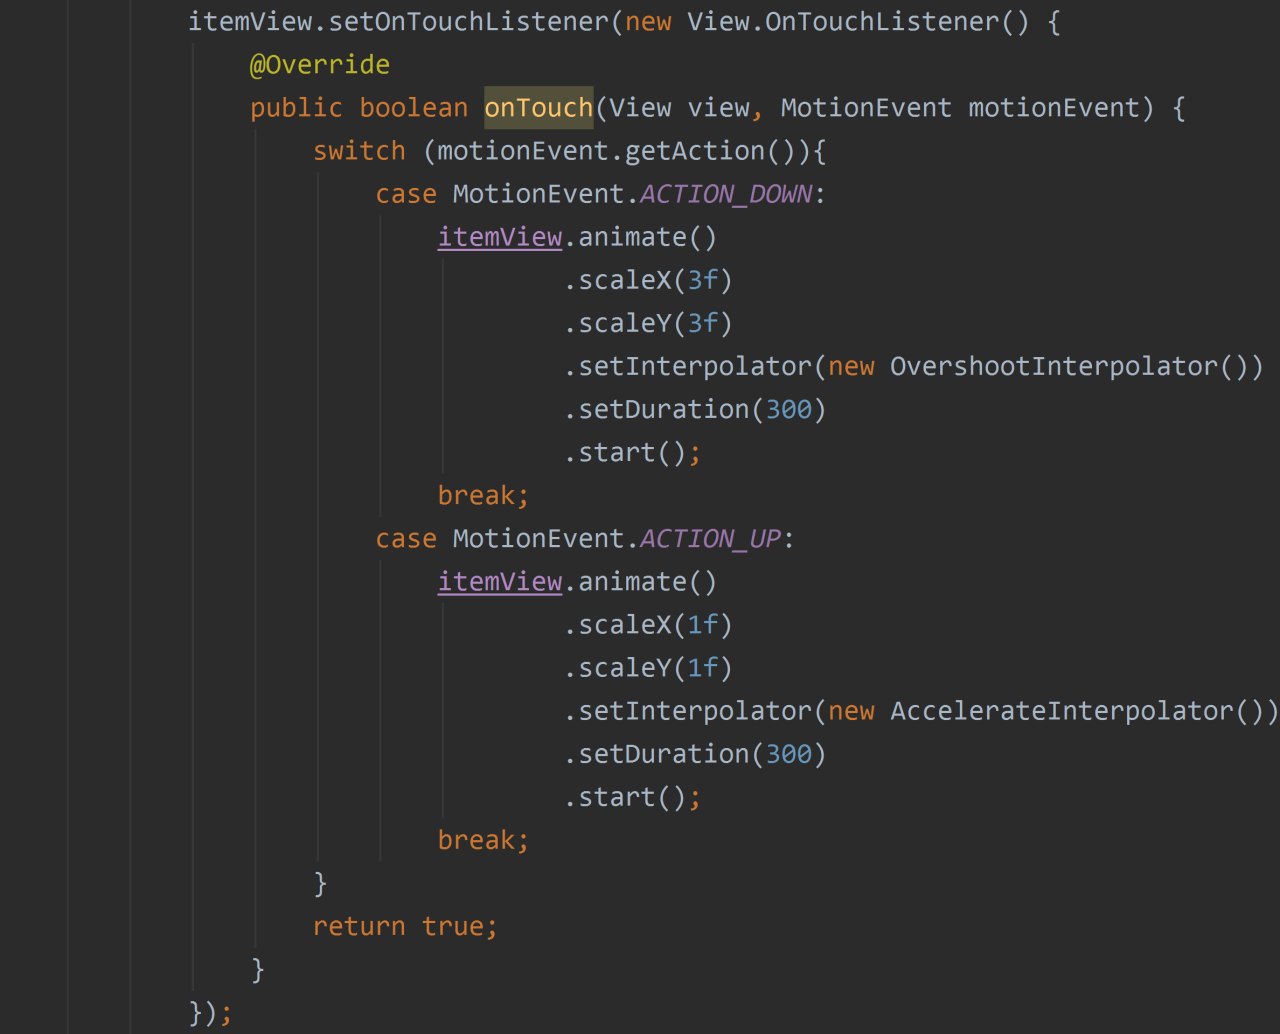Click underlined itemView under ACTION_UP case

[x=500, y=582]
